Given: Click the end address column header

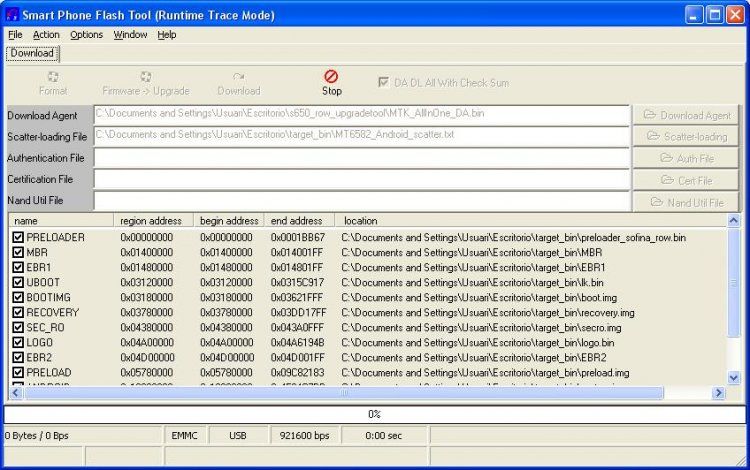Looking at the screenshot, I should pos(299,220).
